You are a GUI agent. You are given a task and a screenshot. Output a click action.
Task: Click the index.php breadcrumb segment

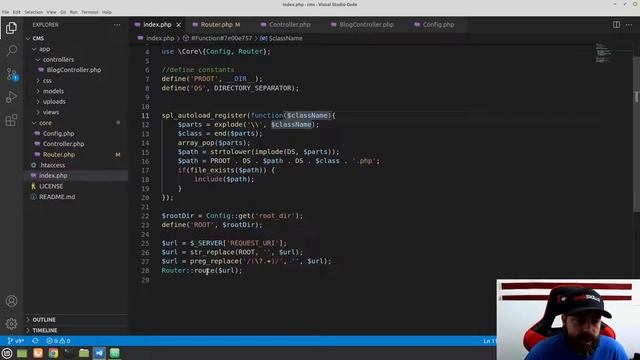pyautogui.click(x=156, y=38)
